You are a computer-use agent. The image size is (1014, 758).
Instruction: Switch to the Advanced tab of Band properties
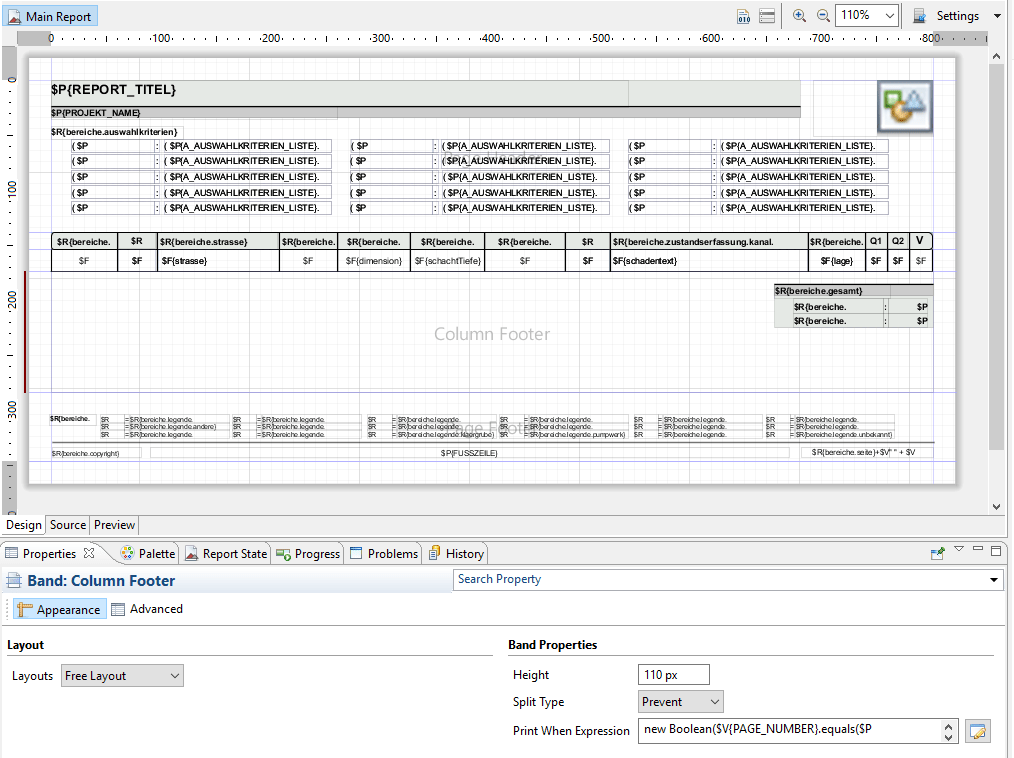(x=147, y=609)
